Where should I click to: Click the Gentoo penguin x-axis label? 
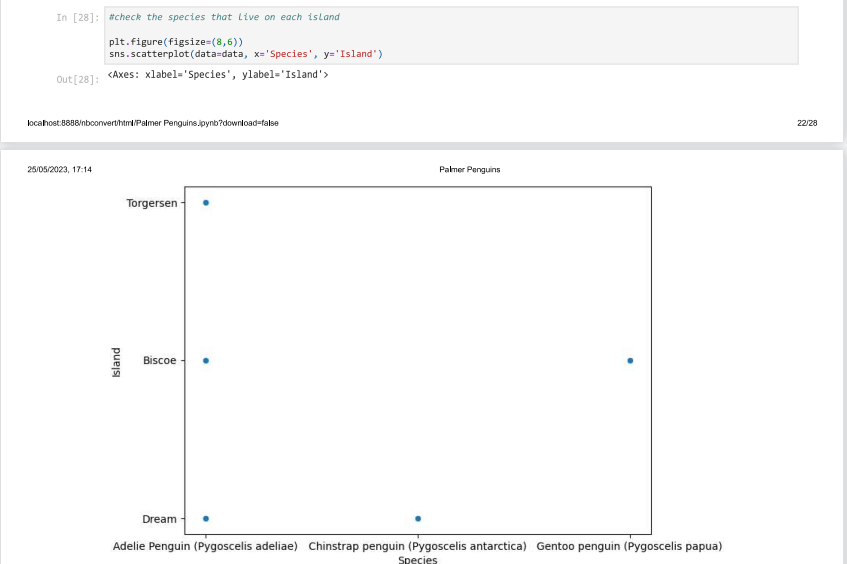pyautogui.click(x=629, y=546)
